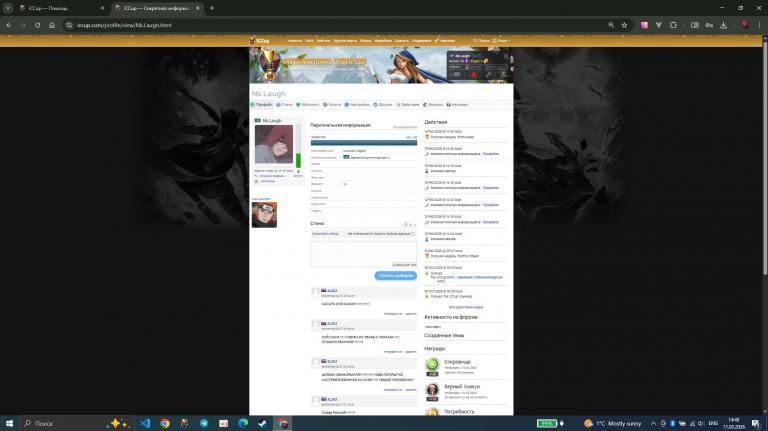Select the 'Друзья' profile tab
This screenshot has height=431, width=768.
pos(383,104)
